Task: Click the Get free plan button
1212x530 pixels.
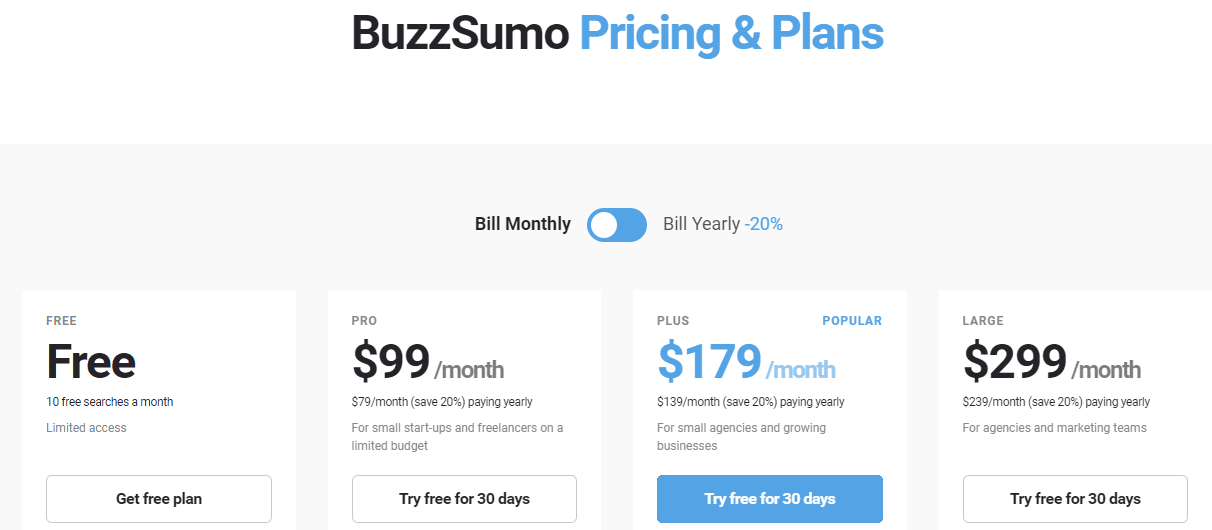Action: [x=159, y=499]
